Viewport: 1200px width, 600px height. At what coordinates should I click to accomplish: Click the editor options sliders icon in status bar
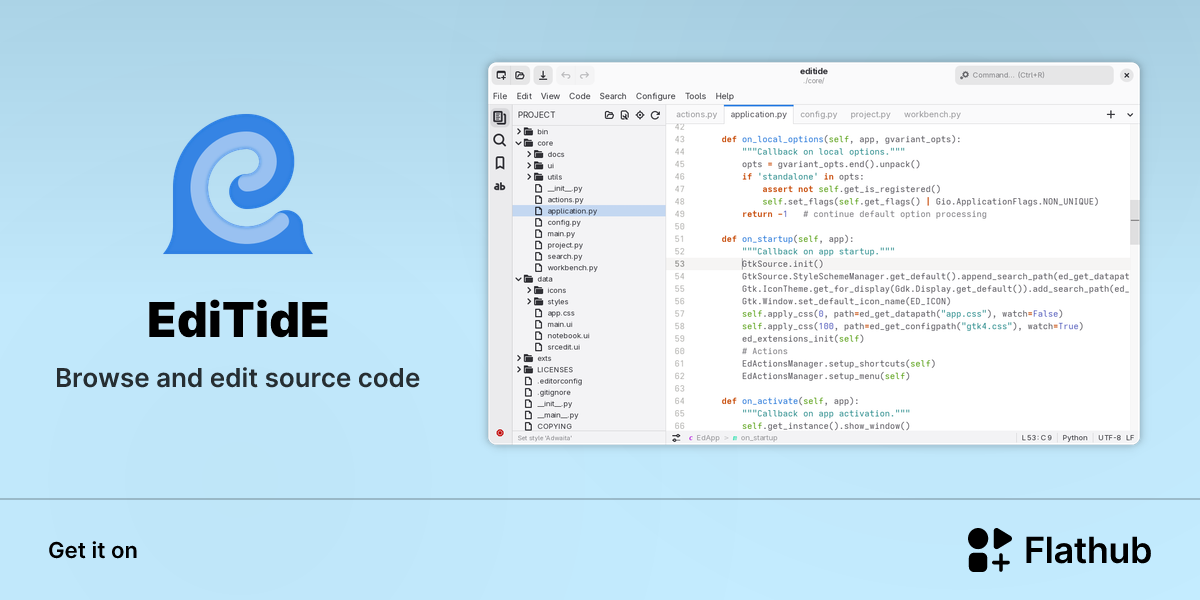click(676, 438)
